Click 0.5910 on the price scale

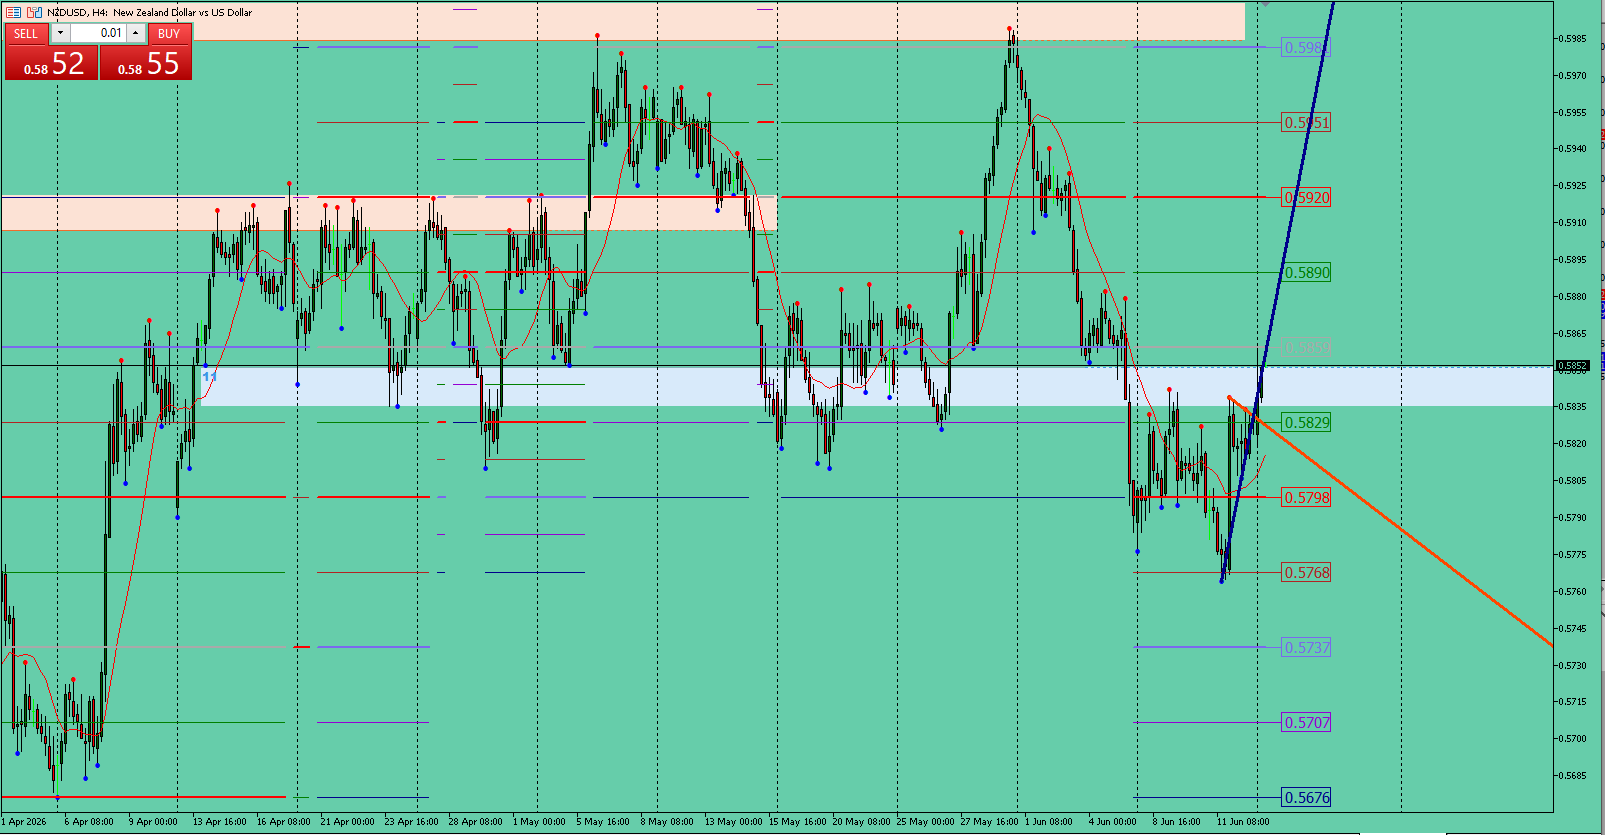pyautogui.click(x=1573, y=223)
